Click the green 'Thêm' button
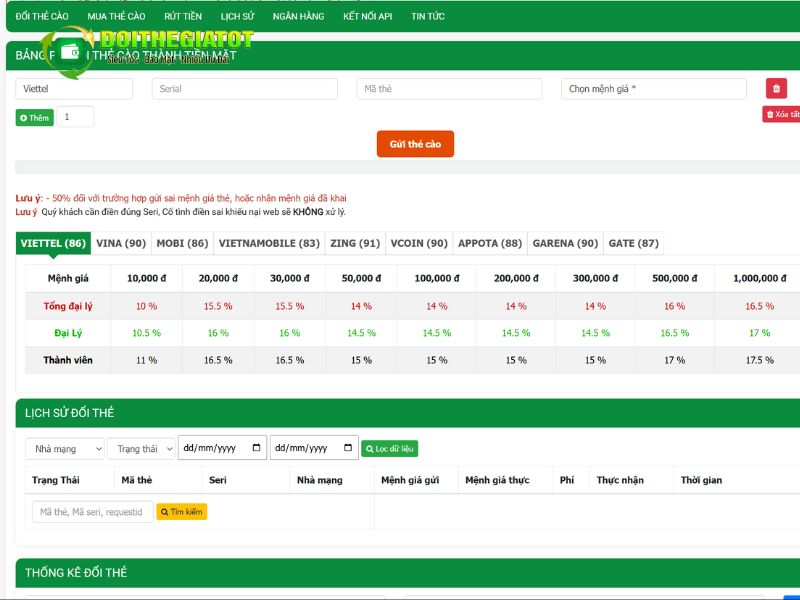The image size is (800, 600). (35, 118)
